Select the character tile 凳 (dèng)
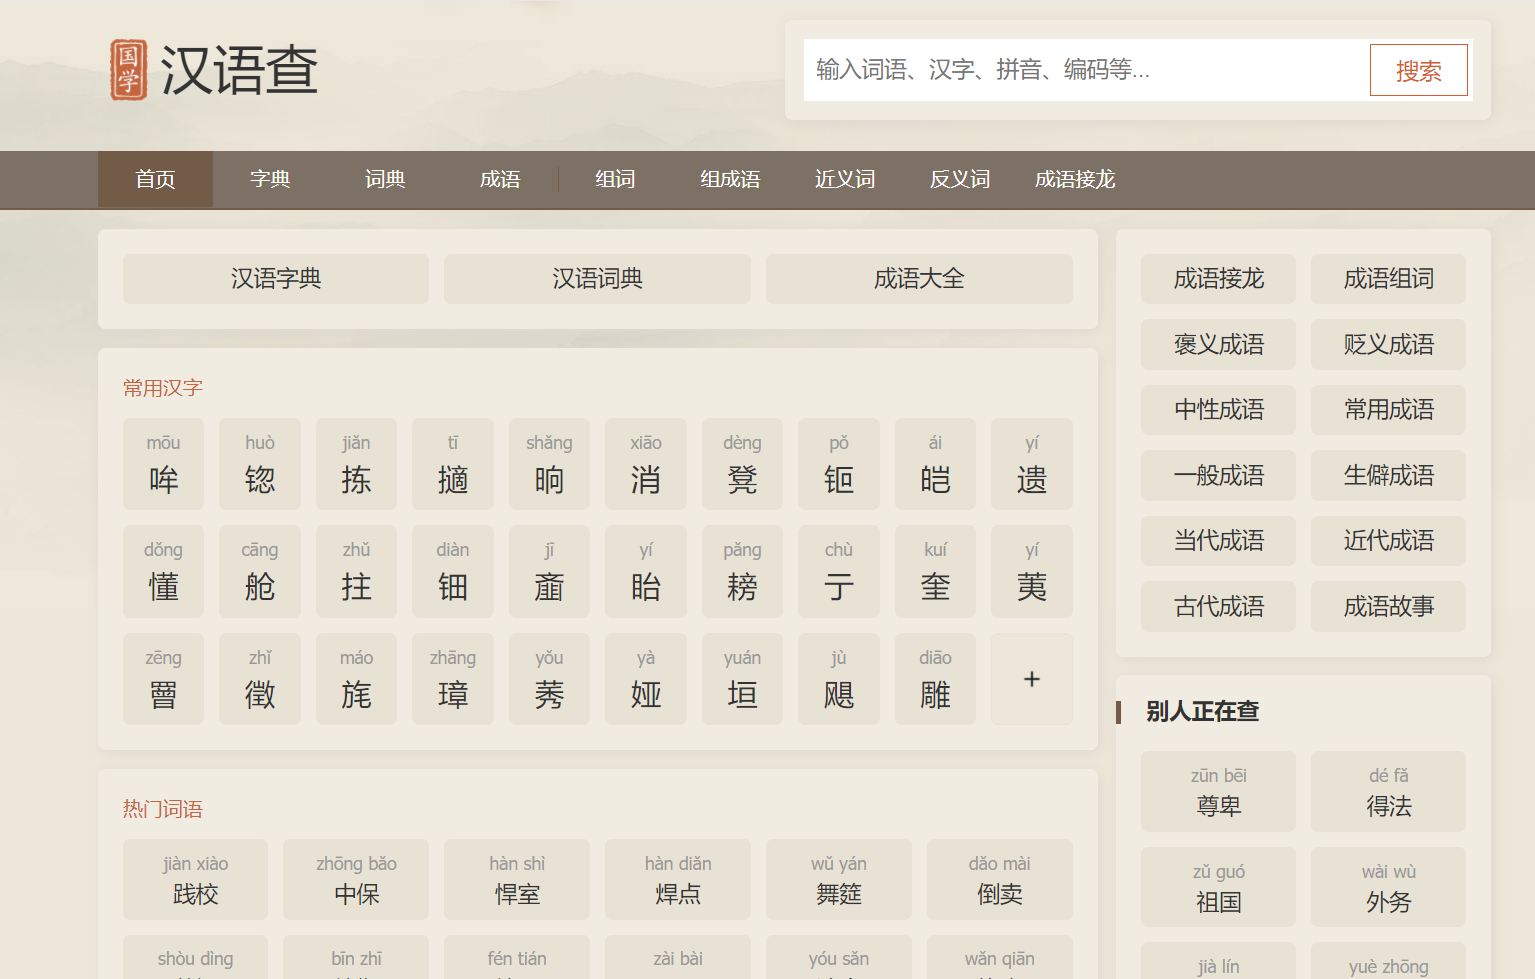 [x=742, y=465]
